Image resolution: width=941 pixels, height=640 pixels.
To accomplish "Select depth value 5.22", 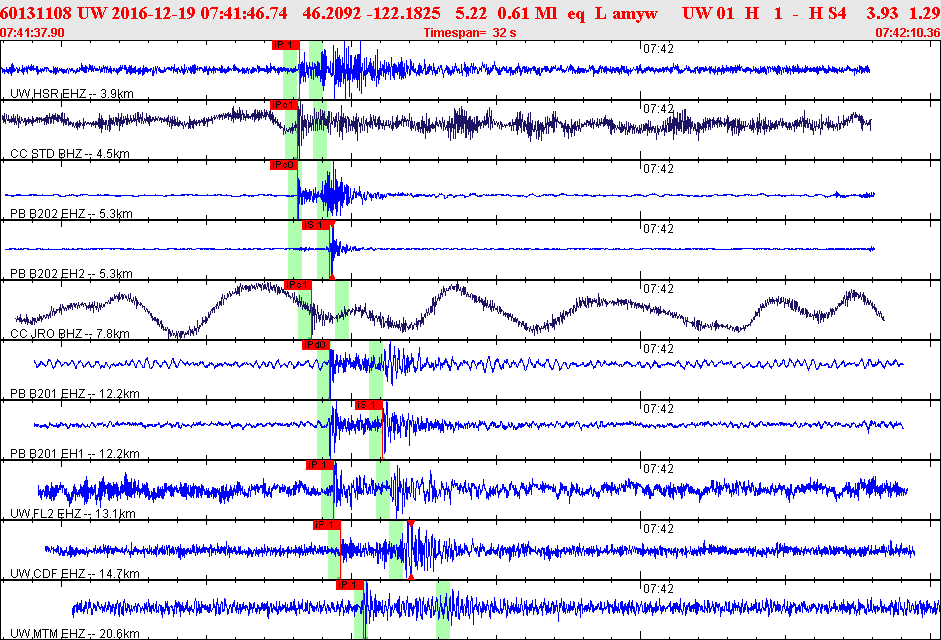I will coord(470,13).
